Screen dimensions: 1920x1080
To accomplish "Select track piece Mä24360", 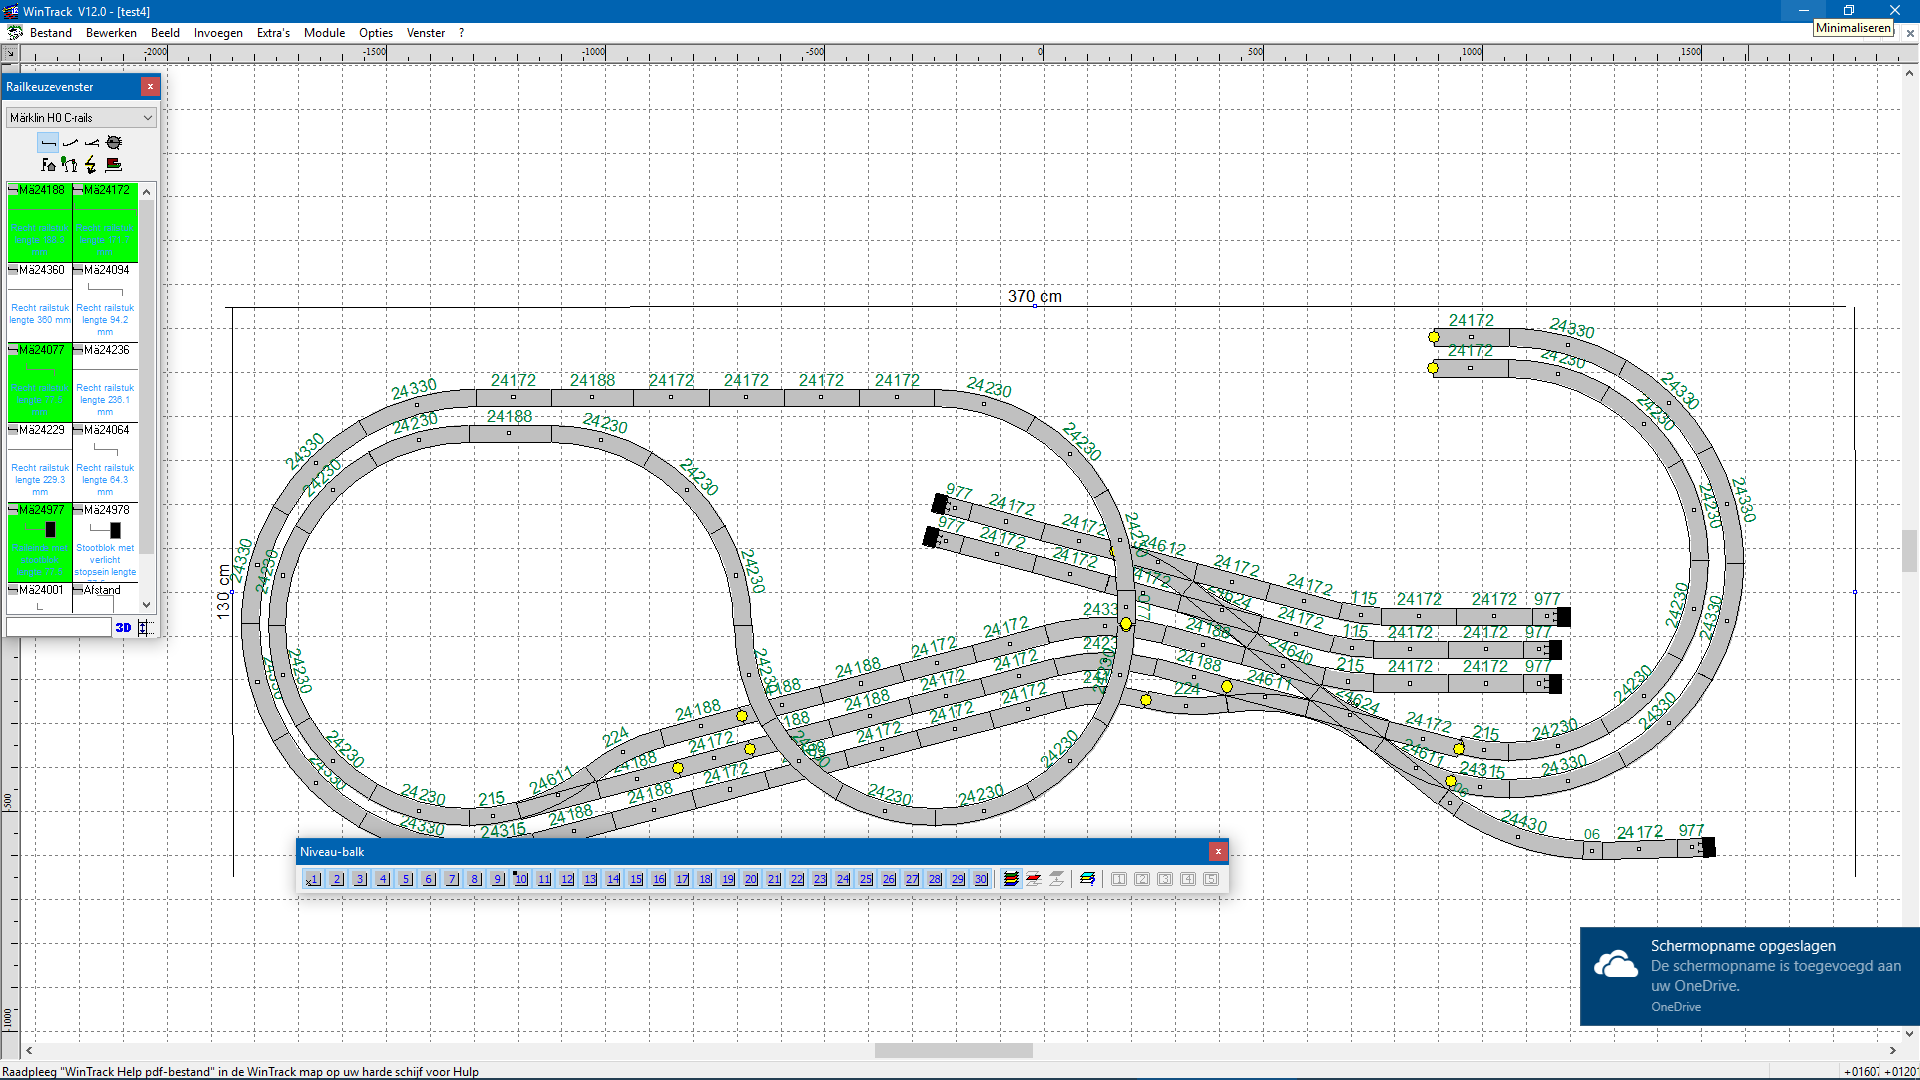I will click(40, 302).
